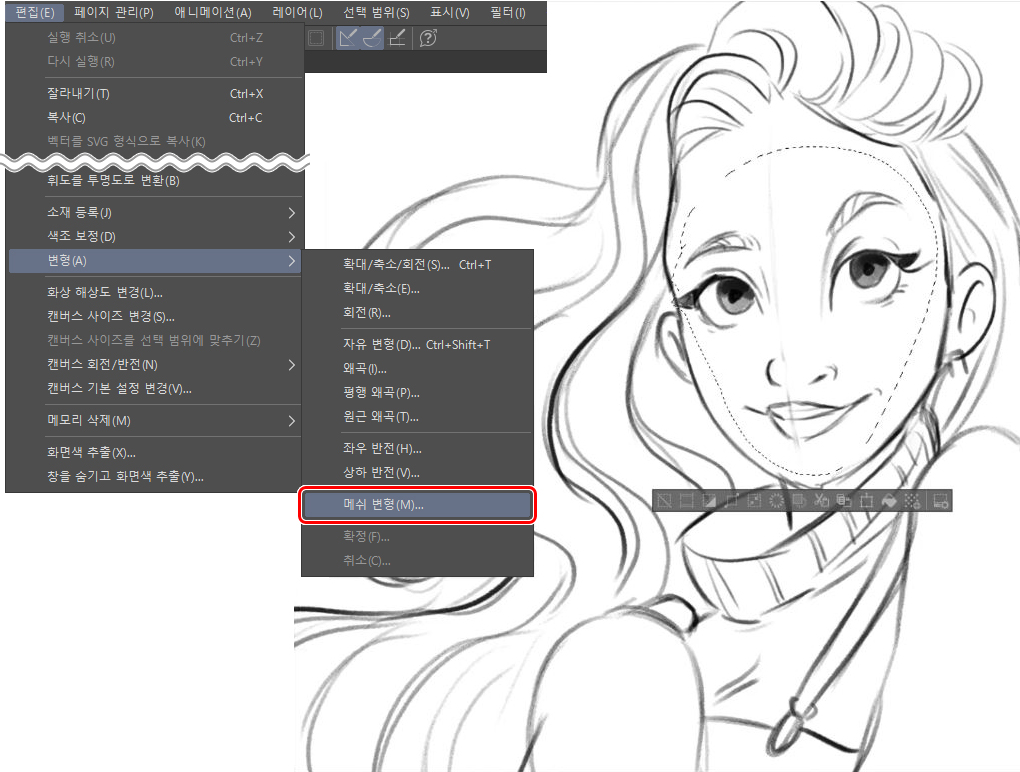
Task: Open selection launcher settings icon
Action: [x=940, y=501]
